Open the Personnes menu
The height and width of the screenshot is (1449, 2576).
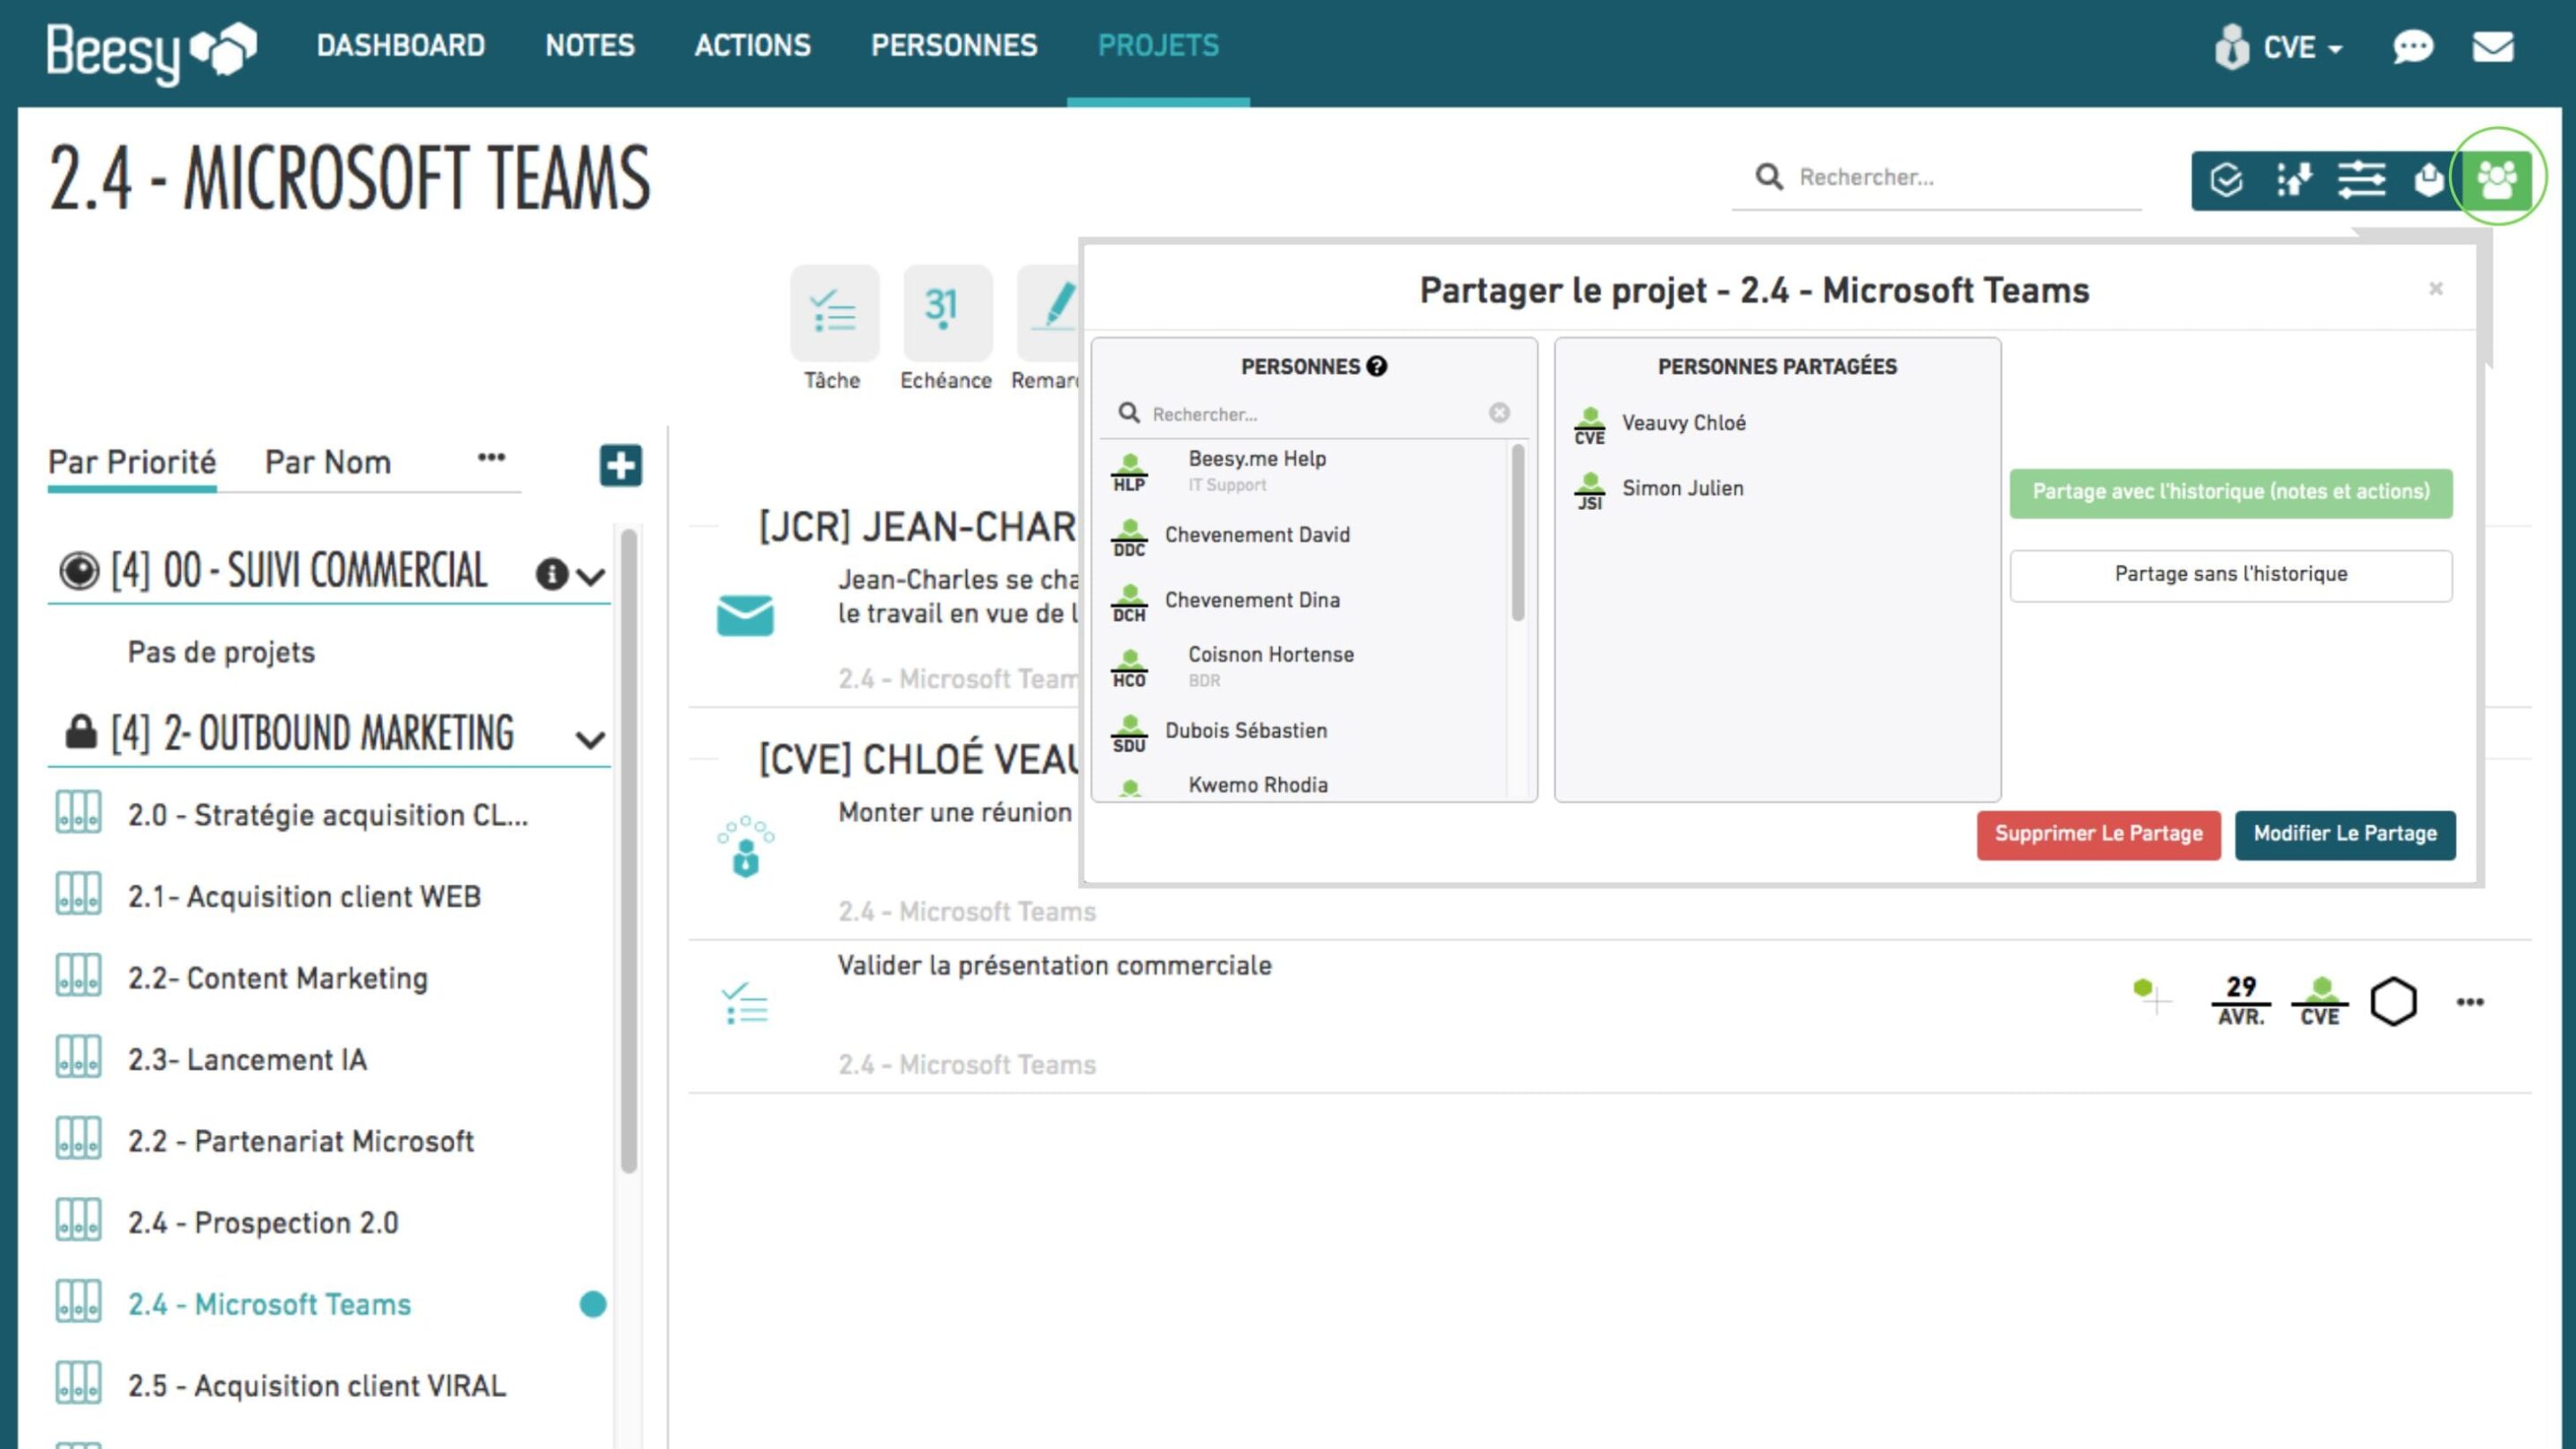coord(954,46)
